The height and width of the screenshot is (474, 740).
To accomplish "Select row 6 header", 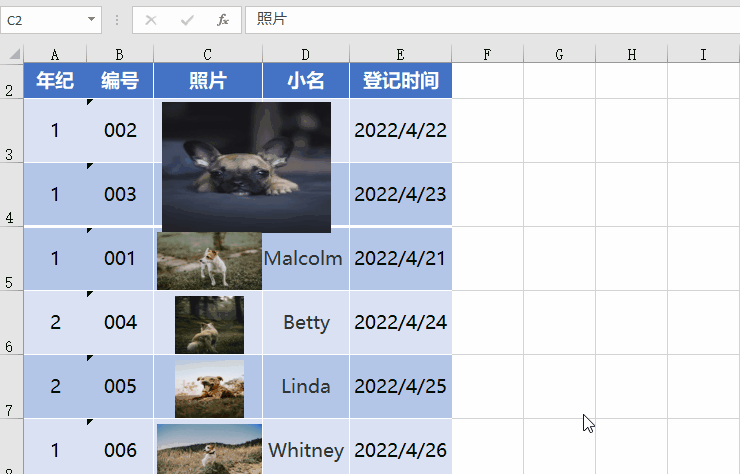I will pyautogui.click(x=12, y=322).
